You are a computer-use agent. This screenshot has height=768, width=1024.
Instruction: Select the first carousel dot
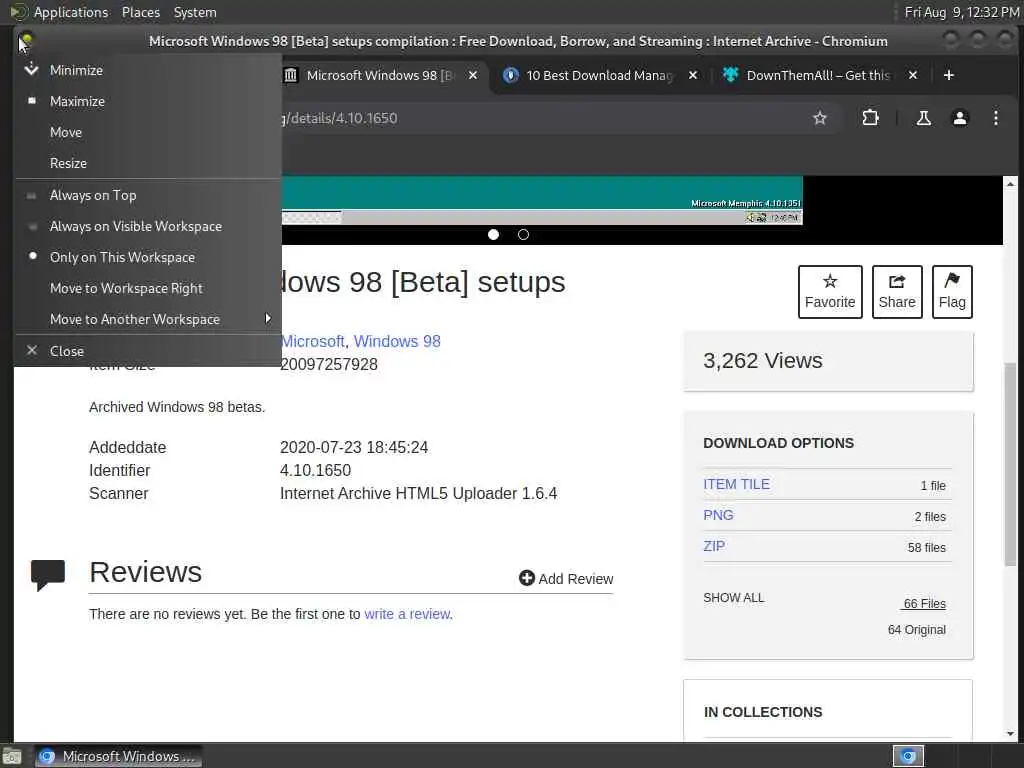point(494,234)
